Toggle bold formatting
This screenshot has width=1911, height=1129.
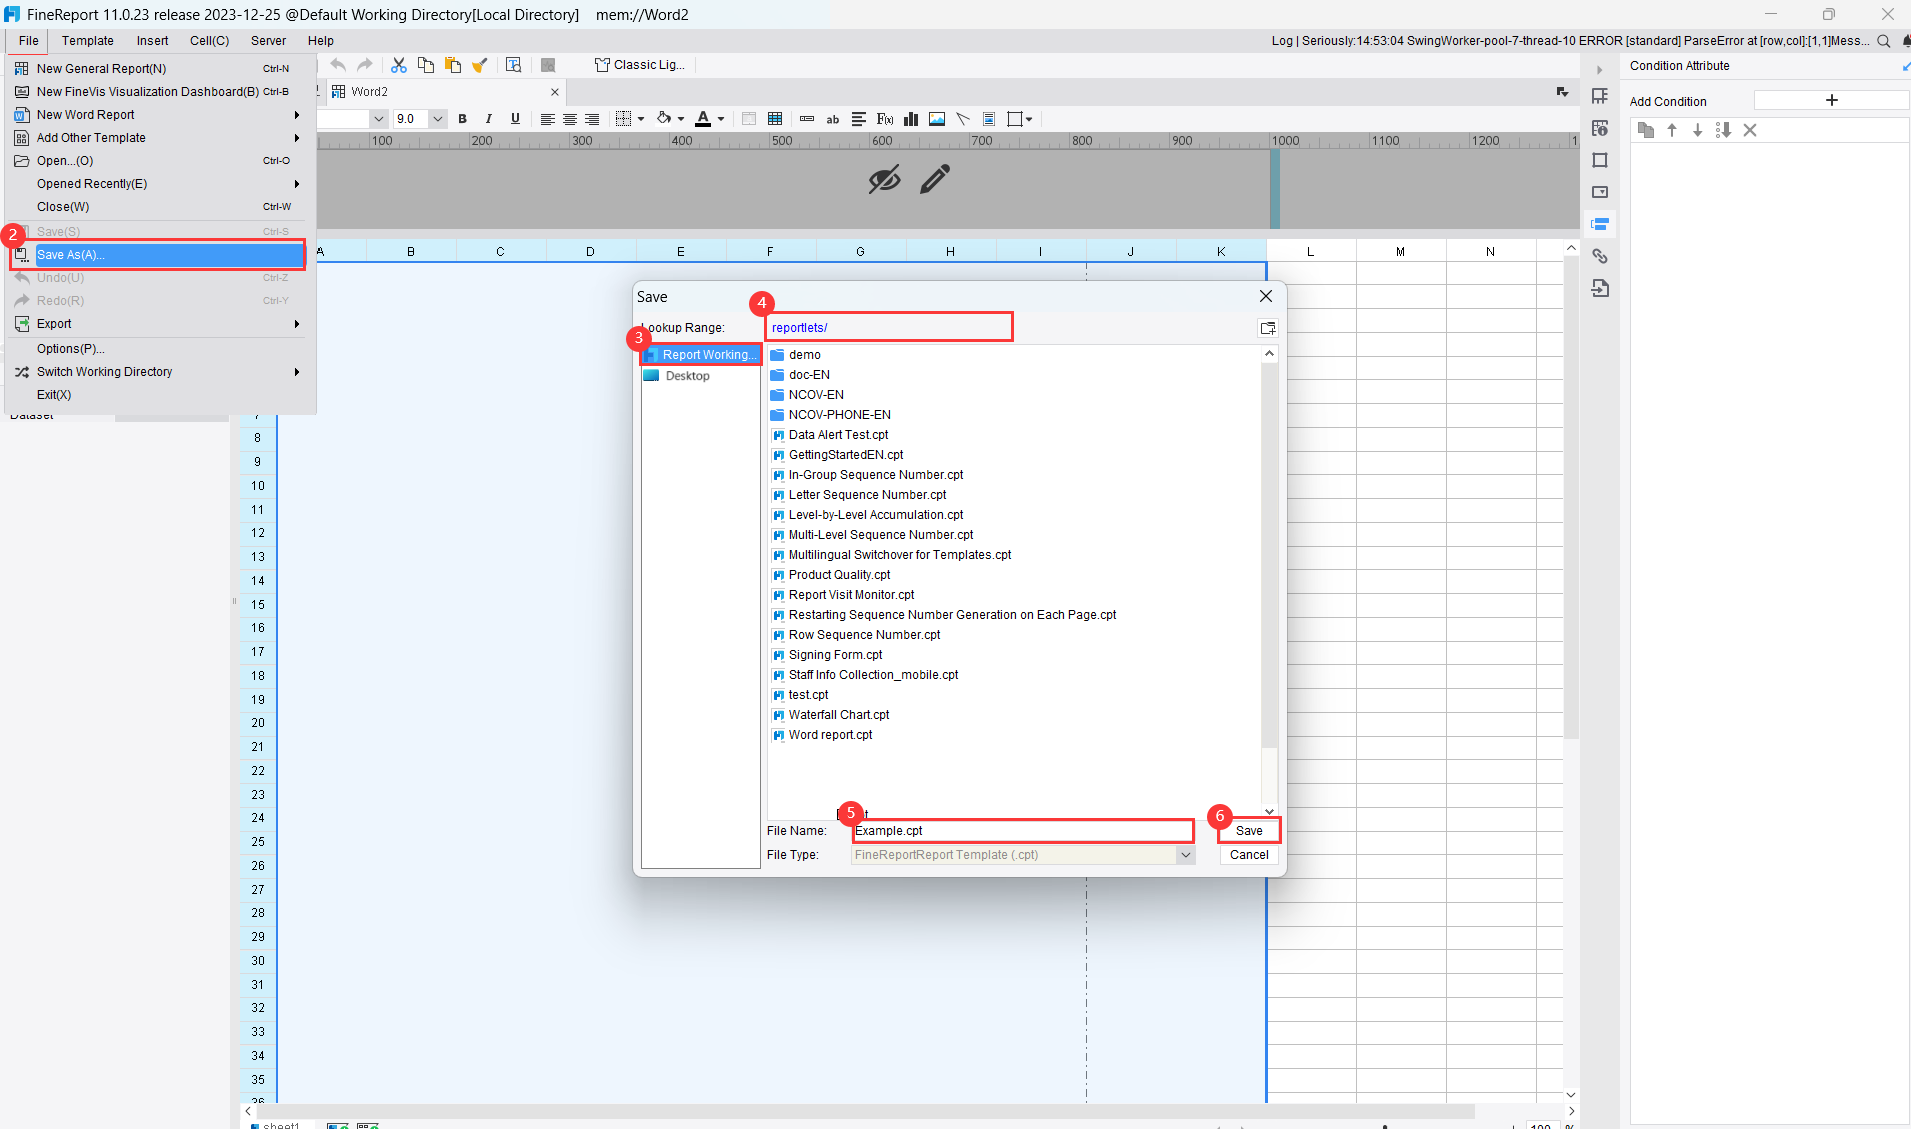click(462, 118)
